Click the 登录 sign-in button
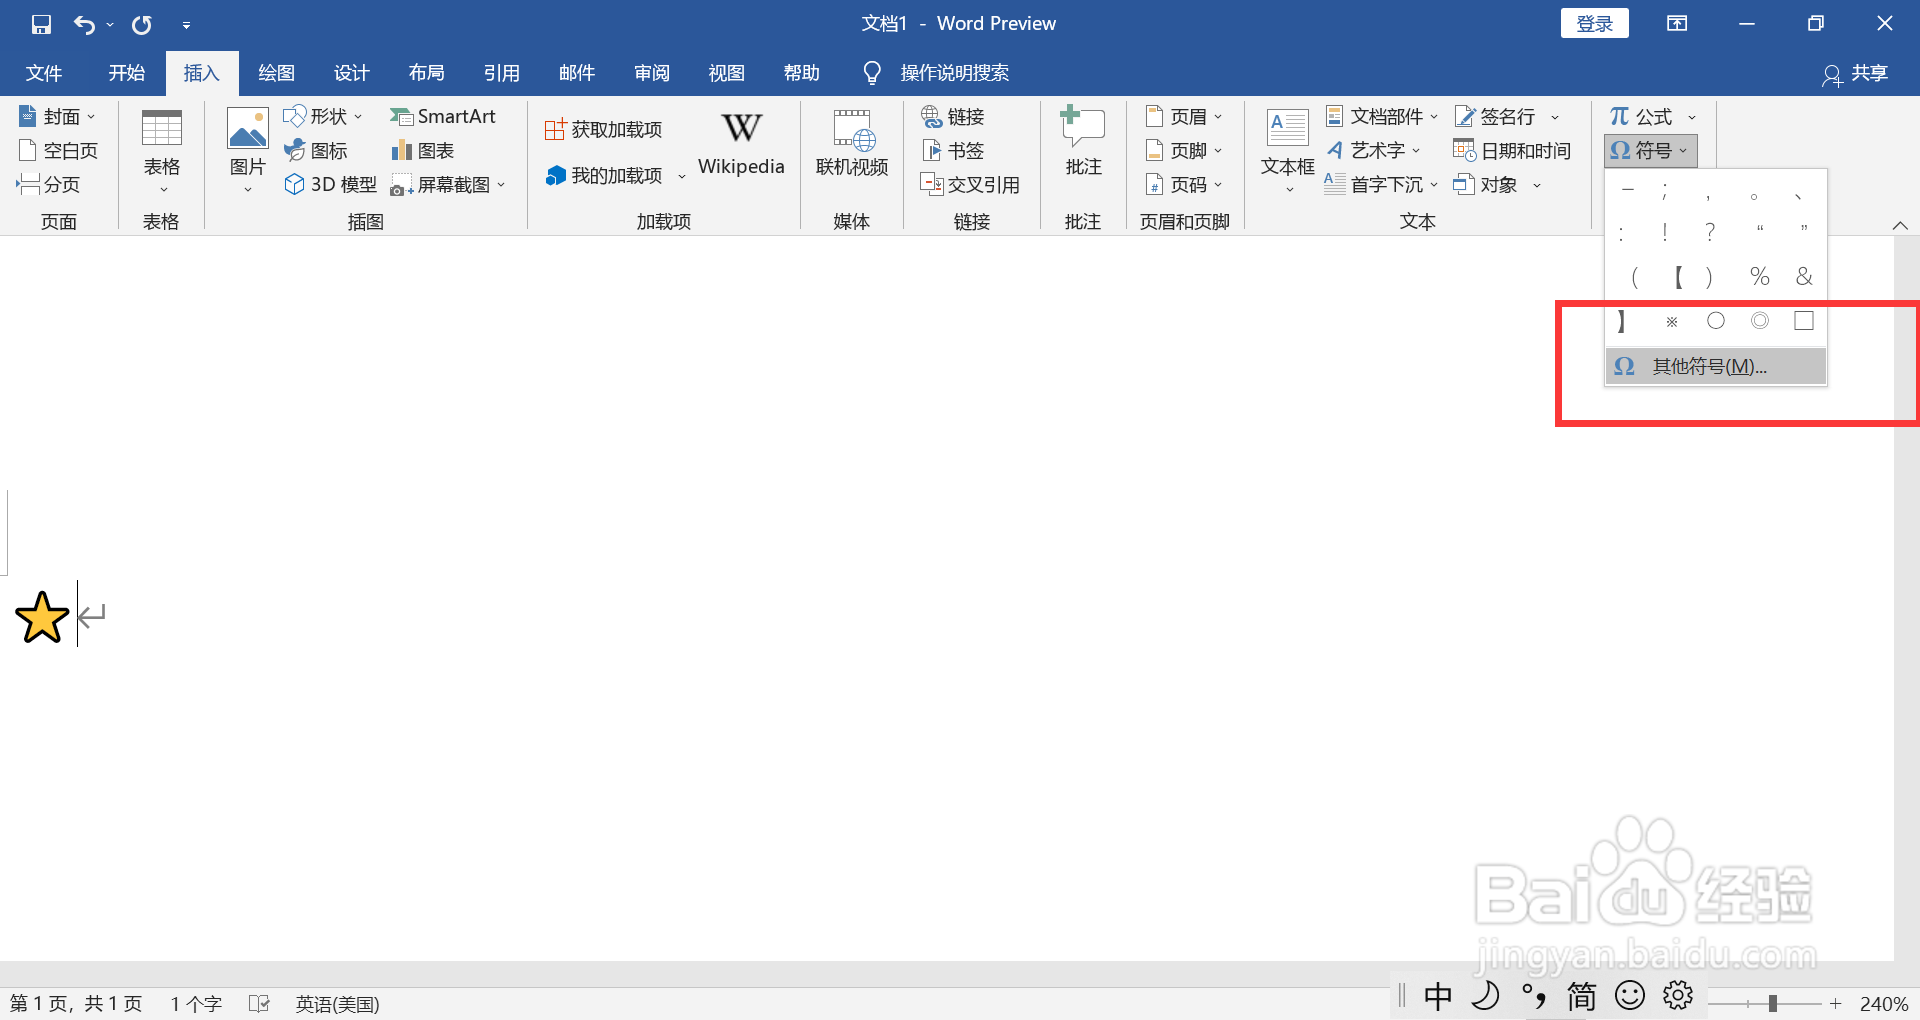The height and width of the screenshot is (1020, 1920). [1594, 22]
